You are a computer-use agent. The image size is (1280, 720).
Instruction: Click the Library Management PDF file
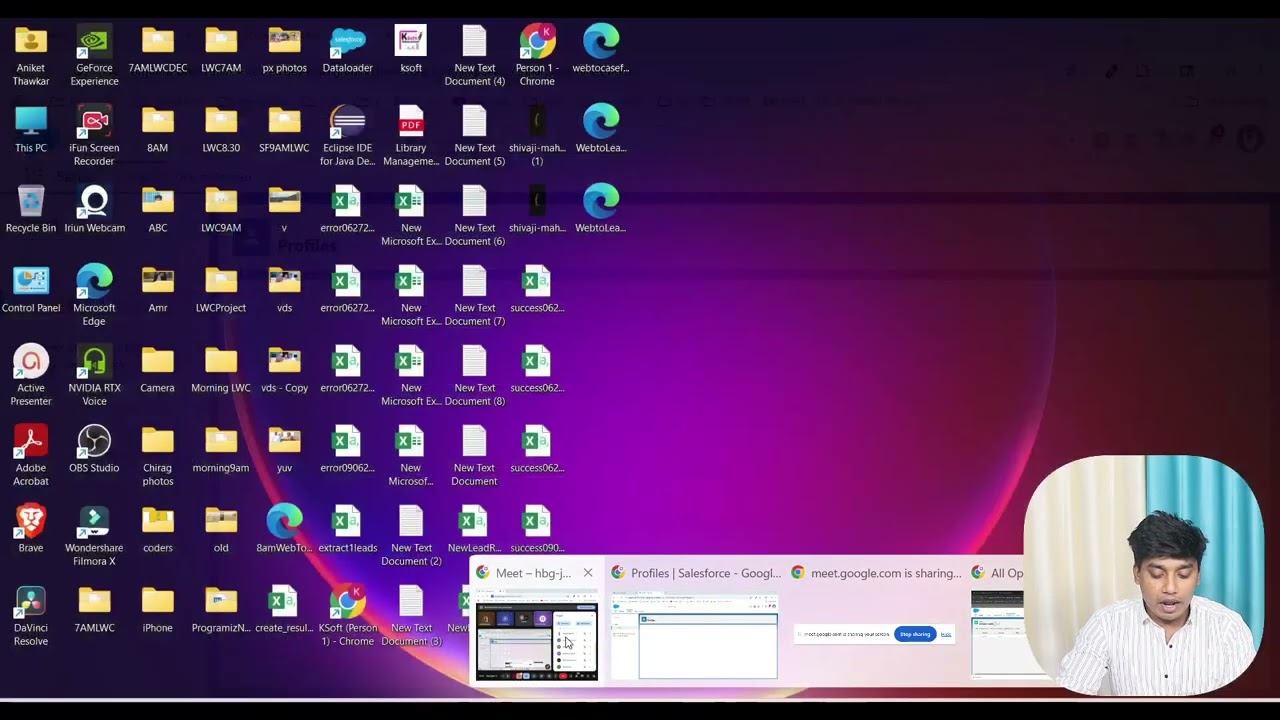[x=411, y=136]
